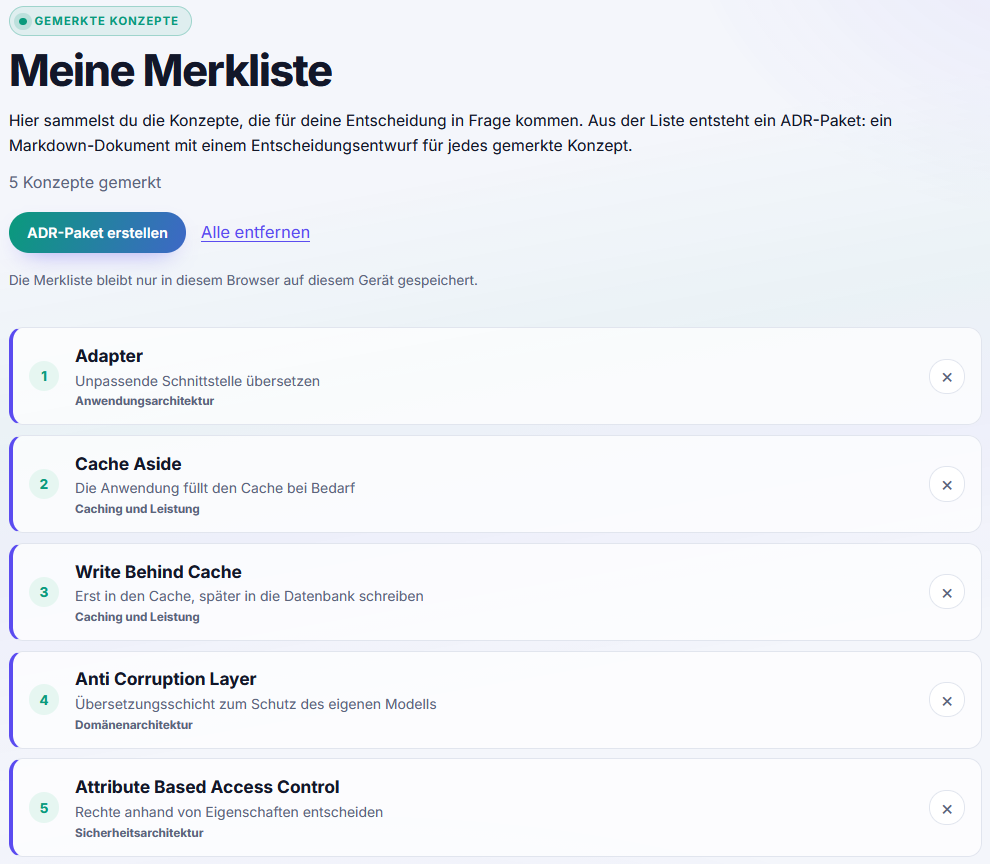
Task: Remove Adapter from the Merkliste
Action: (x=946, y=377)
